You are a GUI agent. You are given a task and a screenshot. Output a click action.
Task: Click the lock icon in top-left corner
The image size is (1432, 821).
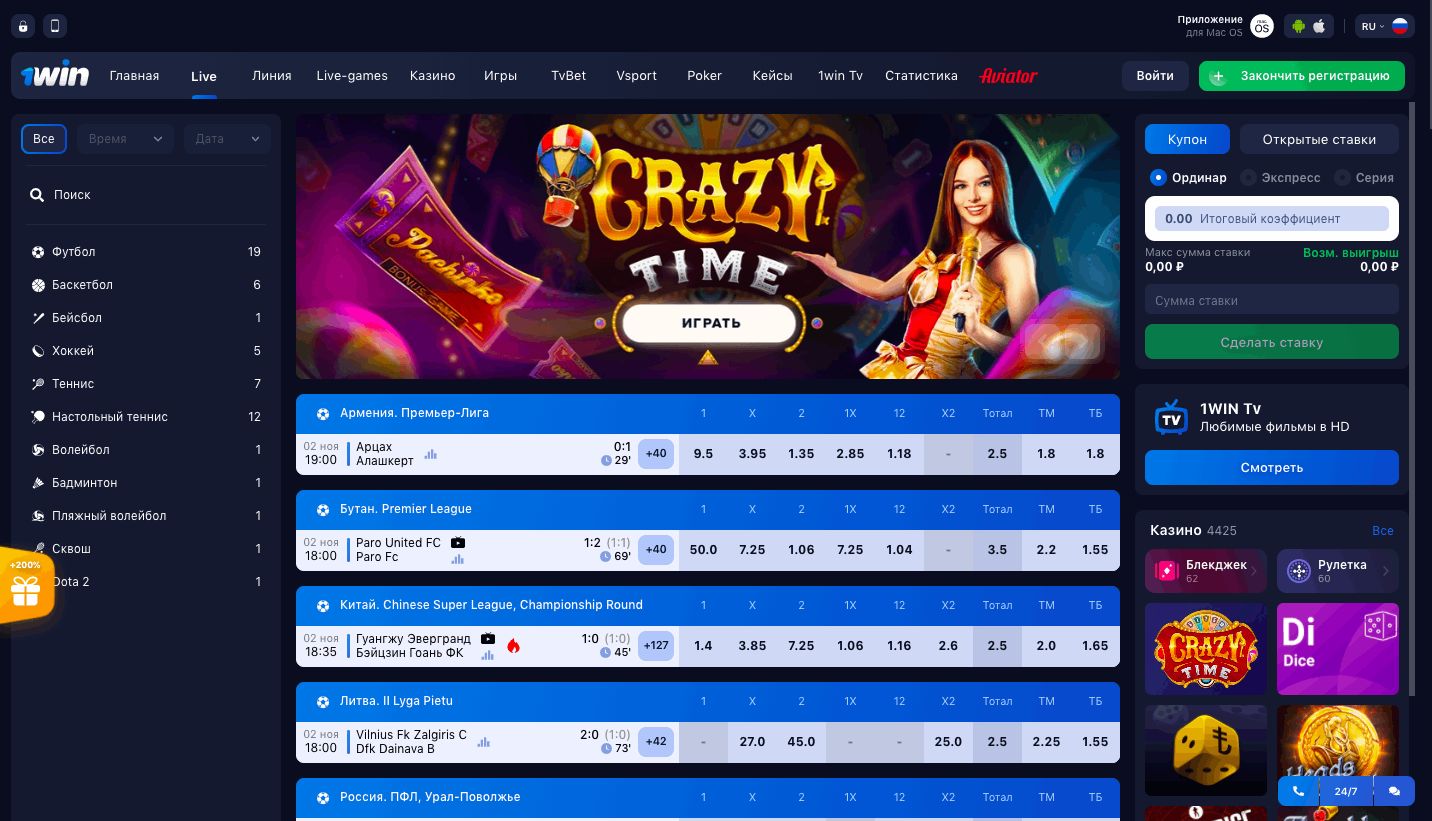click(x=24, y=26)
